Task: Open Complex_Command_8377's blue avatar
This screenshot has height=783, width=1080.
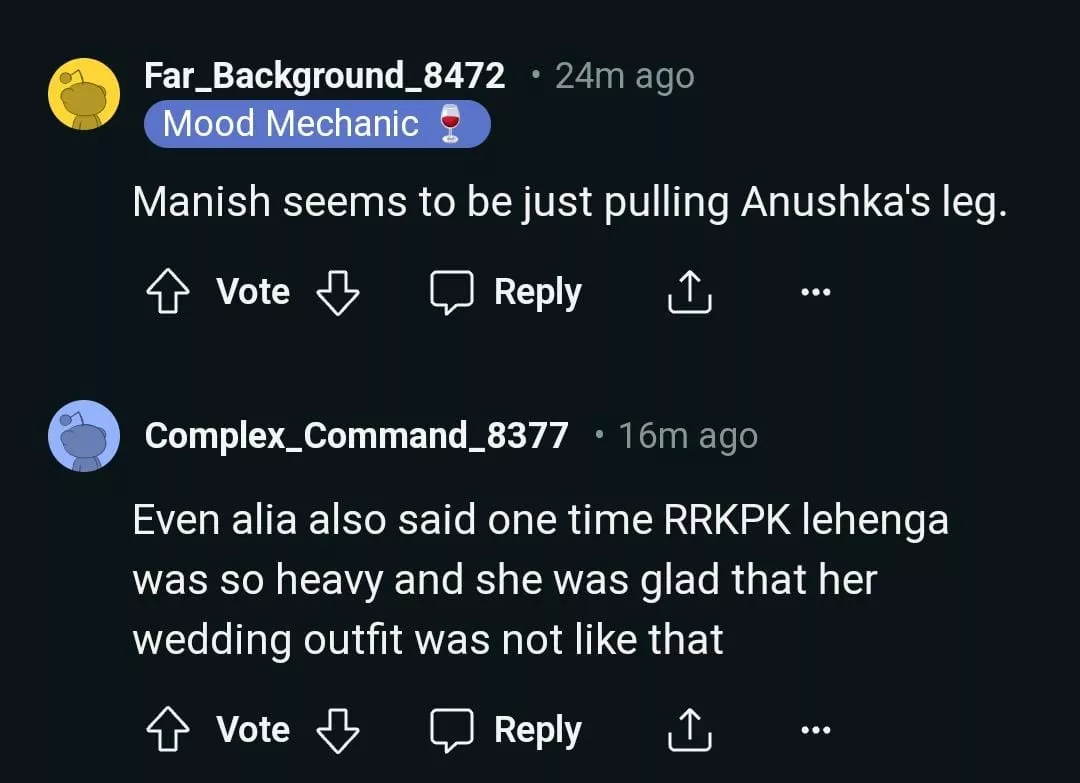Action: click(84, 435)
